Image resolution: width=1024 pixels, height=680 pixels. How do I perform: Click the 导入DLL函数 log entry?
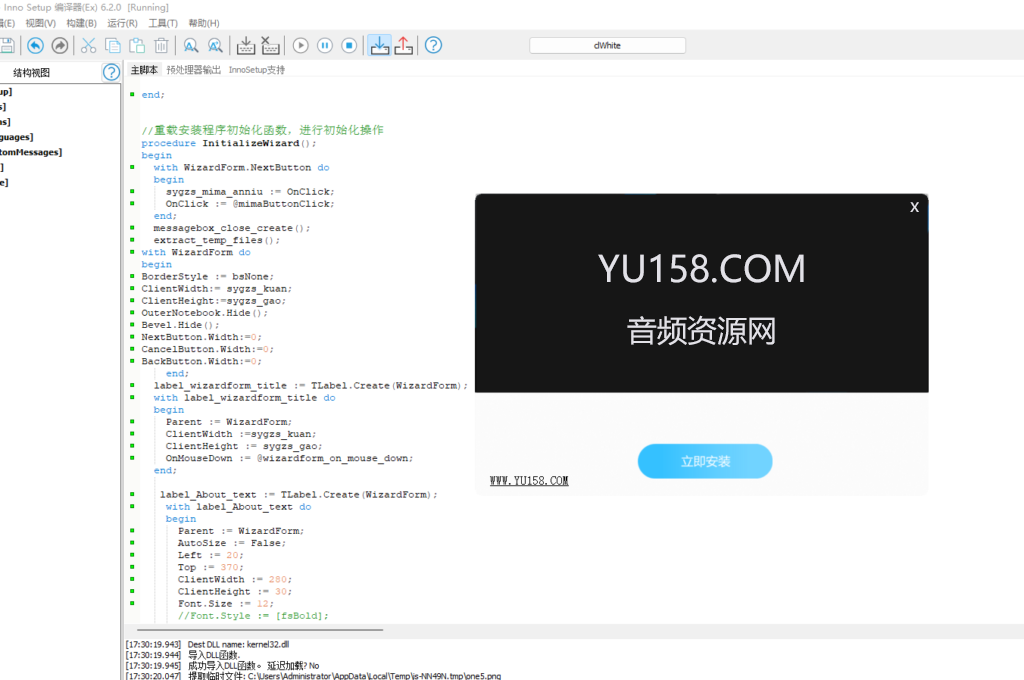214,655
